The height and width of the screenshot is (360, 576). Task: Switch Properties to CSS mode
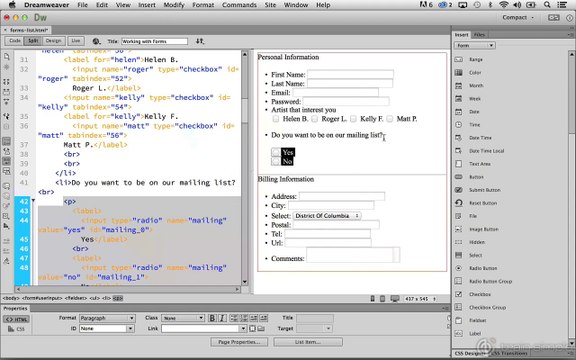tap(16, 329)
